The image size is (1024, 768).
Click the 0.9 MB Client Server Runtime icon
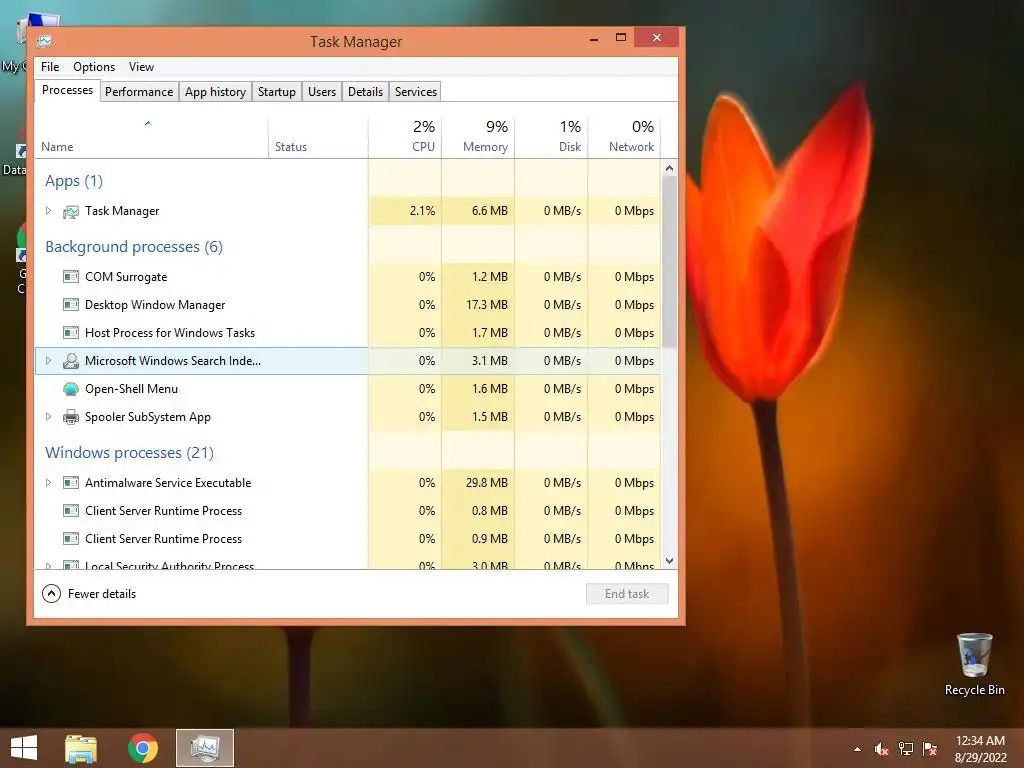pos(71,539)
